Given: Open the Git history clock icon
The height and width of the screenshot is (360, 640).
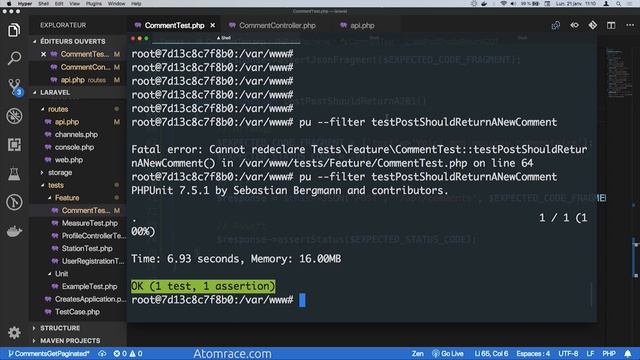Looking at the screenshot, I should [x=14, y=202].
